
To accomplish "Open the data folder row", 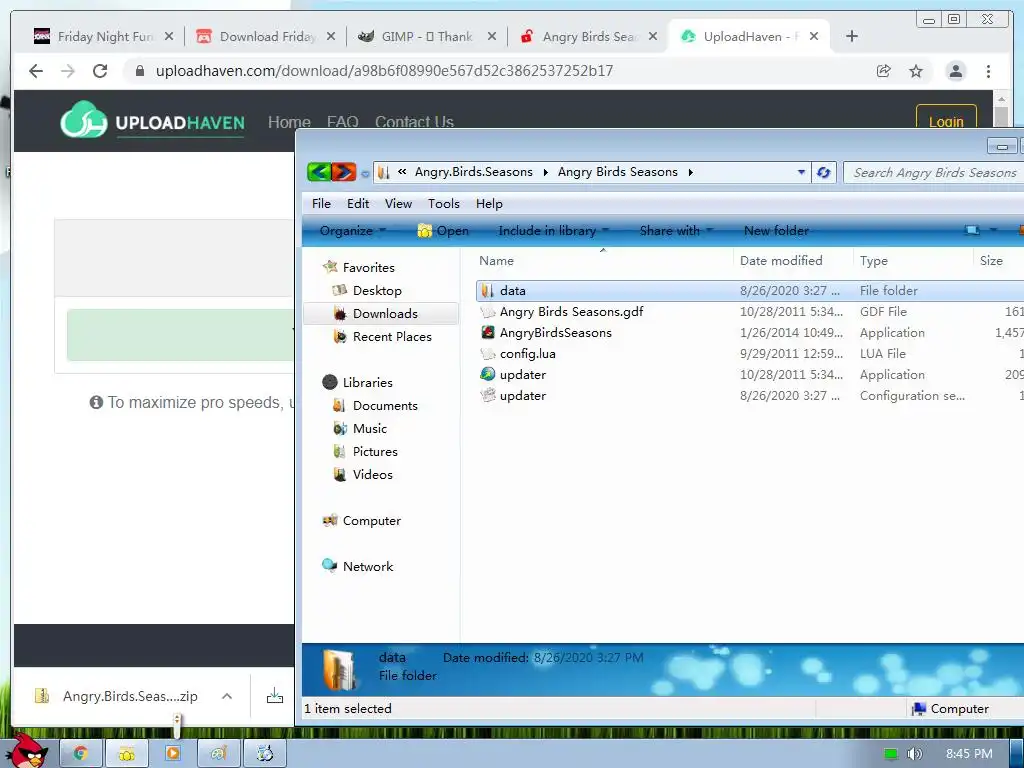I will coord(750,291).
